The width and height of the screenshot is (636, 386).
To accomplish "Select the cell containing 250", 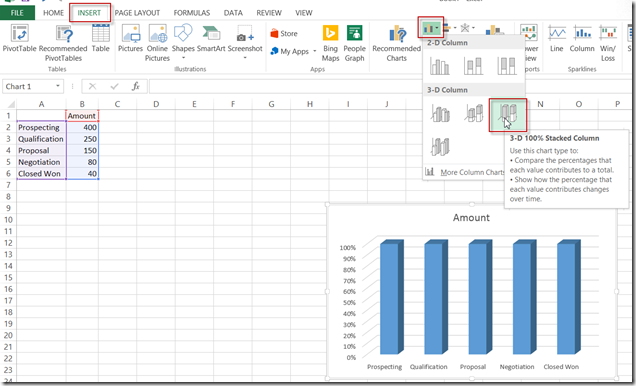I will coord(82,139).
